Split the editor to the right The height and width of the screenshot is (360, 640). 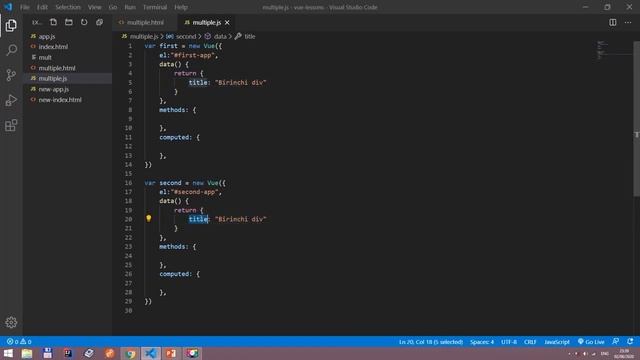click(x=613, y=22)
